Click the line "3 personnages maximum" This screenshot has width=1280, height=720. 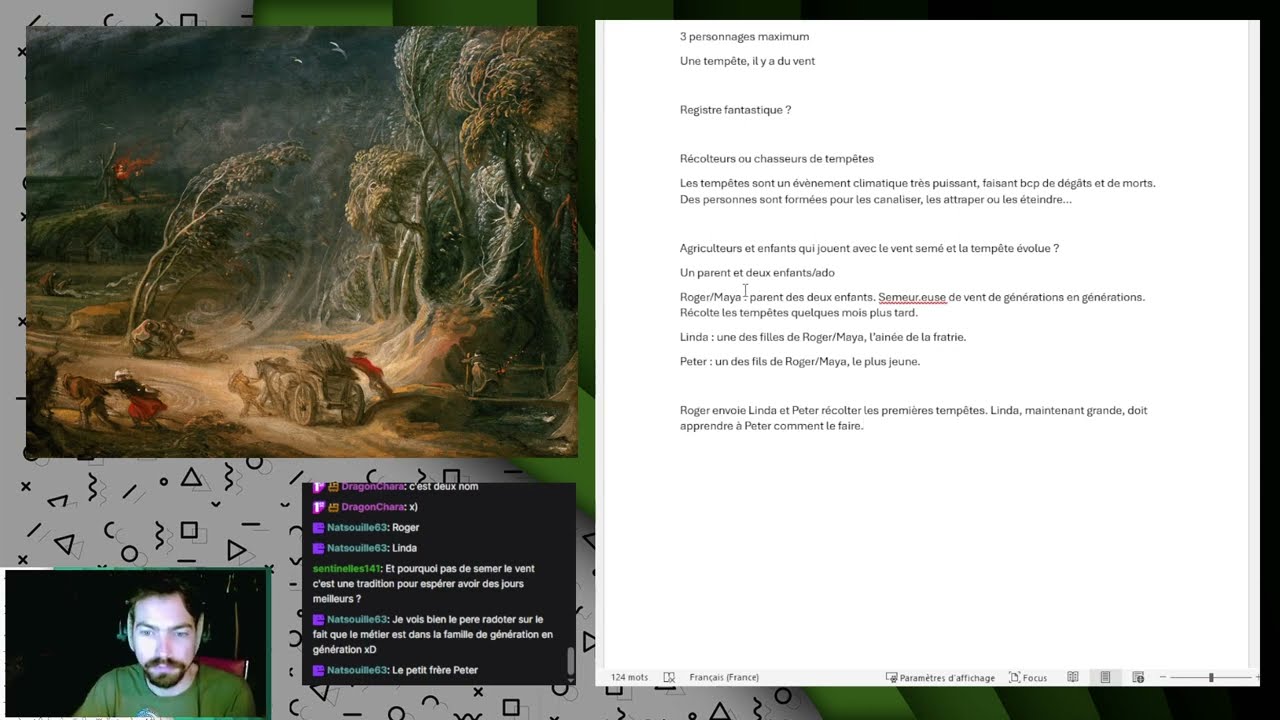pos(744,37)
